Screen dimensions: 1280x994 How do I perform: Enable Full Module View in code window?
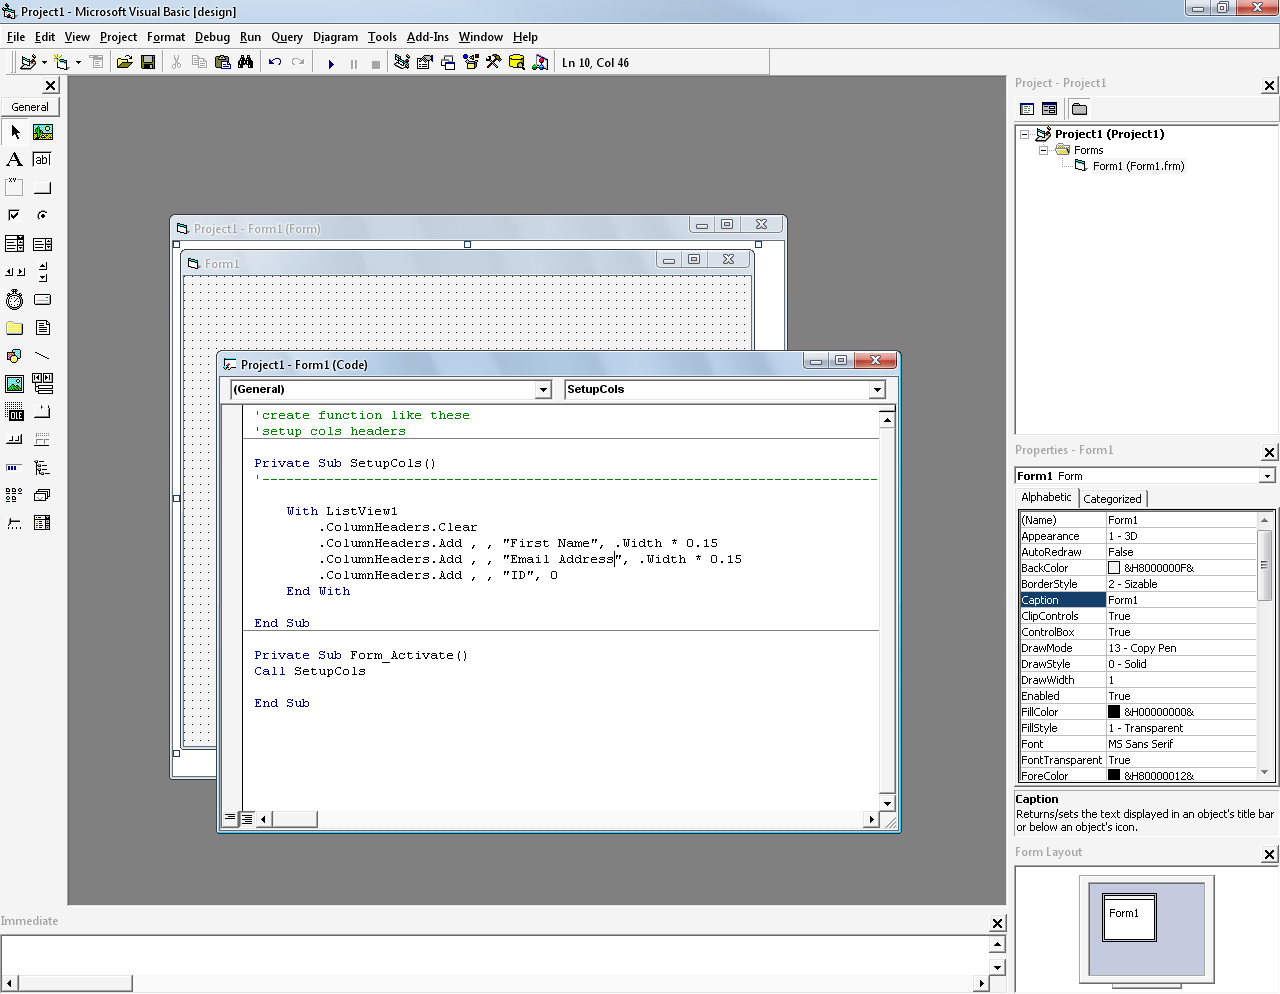pyautogui.click(x=247, y=819)
